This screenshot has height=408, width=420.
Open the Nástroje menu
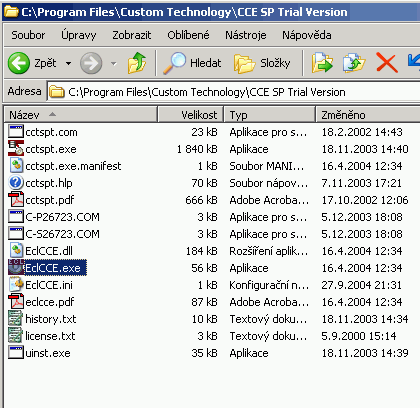tap(246, 35)
